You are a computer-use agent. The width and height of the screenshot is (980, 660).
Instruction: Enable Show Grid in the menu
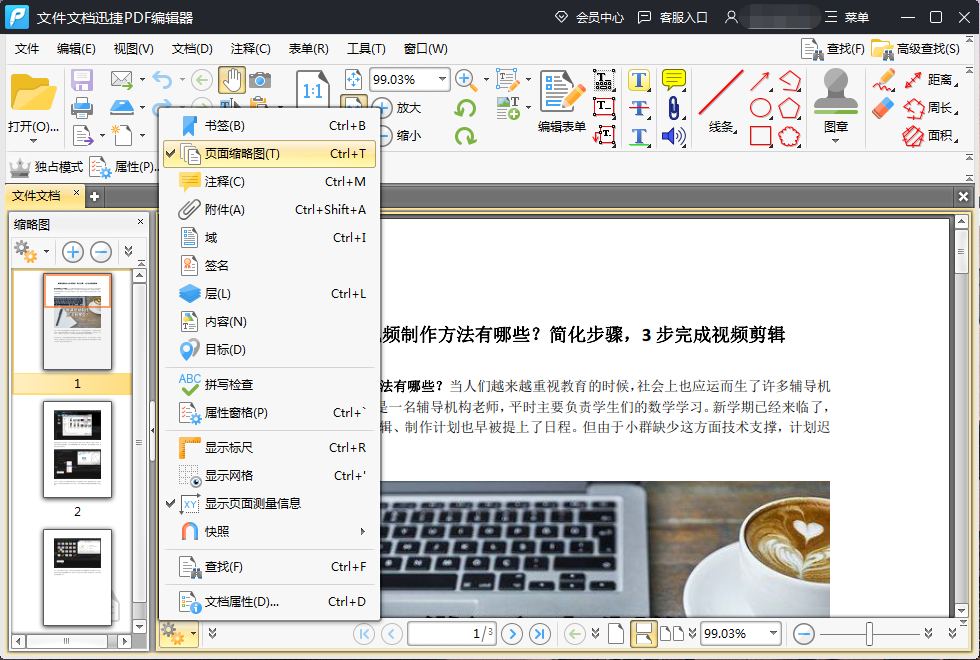point(269,476)
